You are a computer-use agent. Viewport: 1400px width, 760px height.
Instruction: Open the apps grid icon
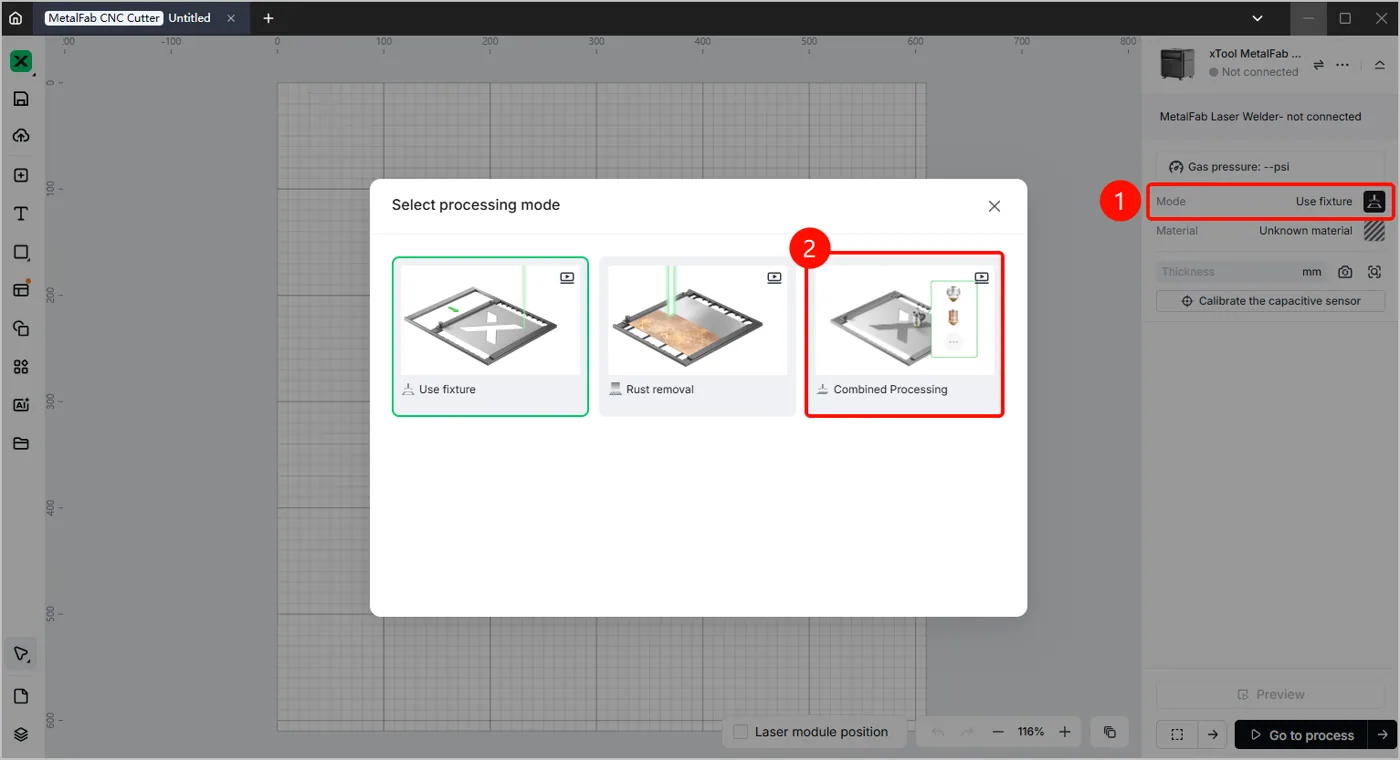coord(21,367)
